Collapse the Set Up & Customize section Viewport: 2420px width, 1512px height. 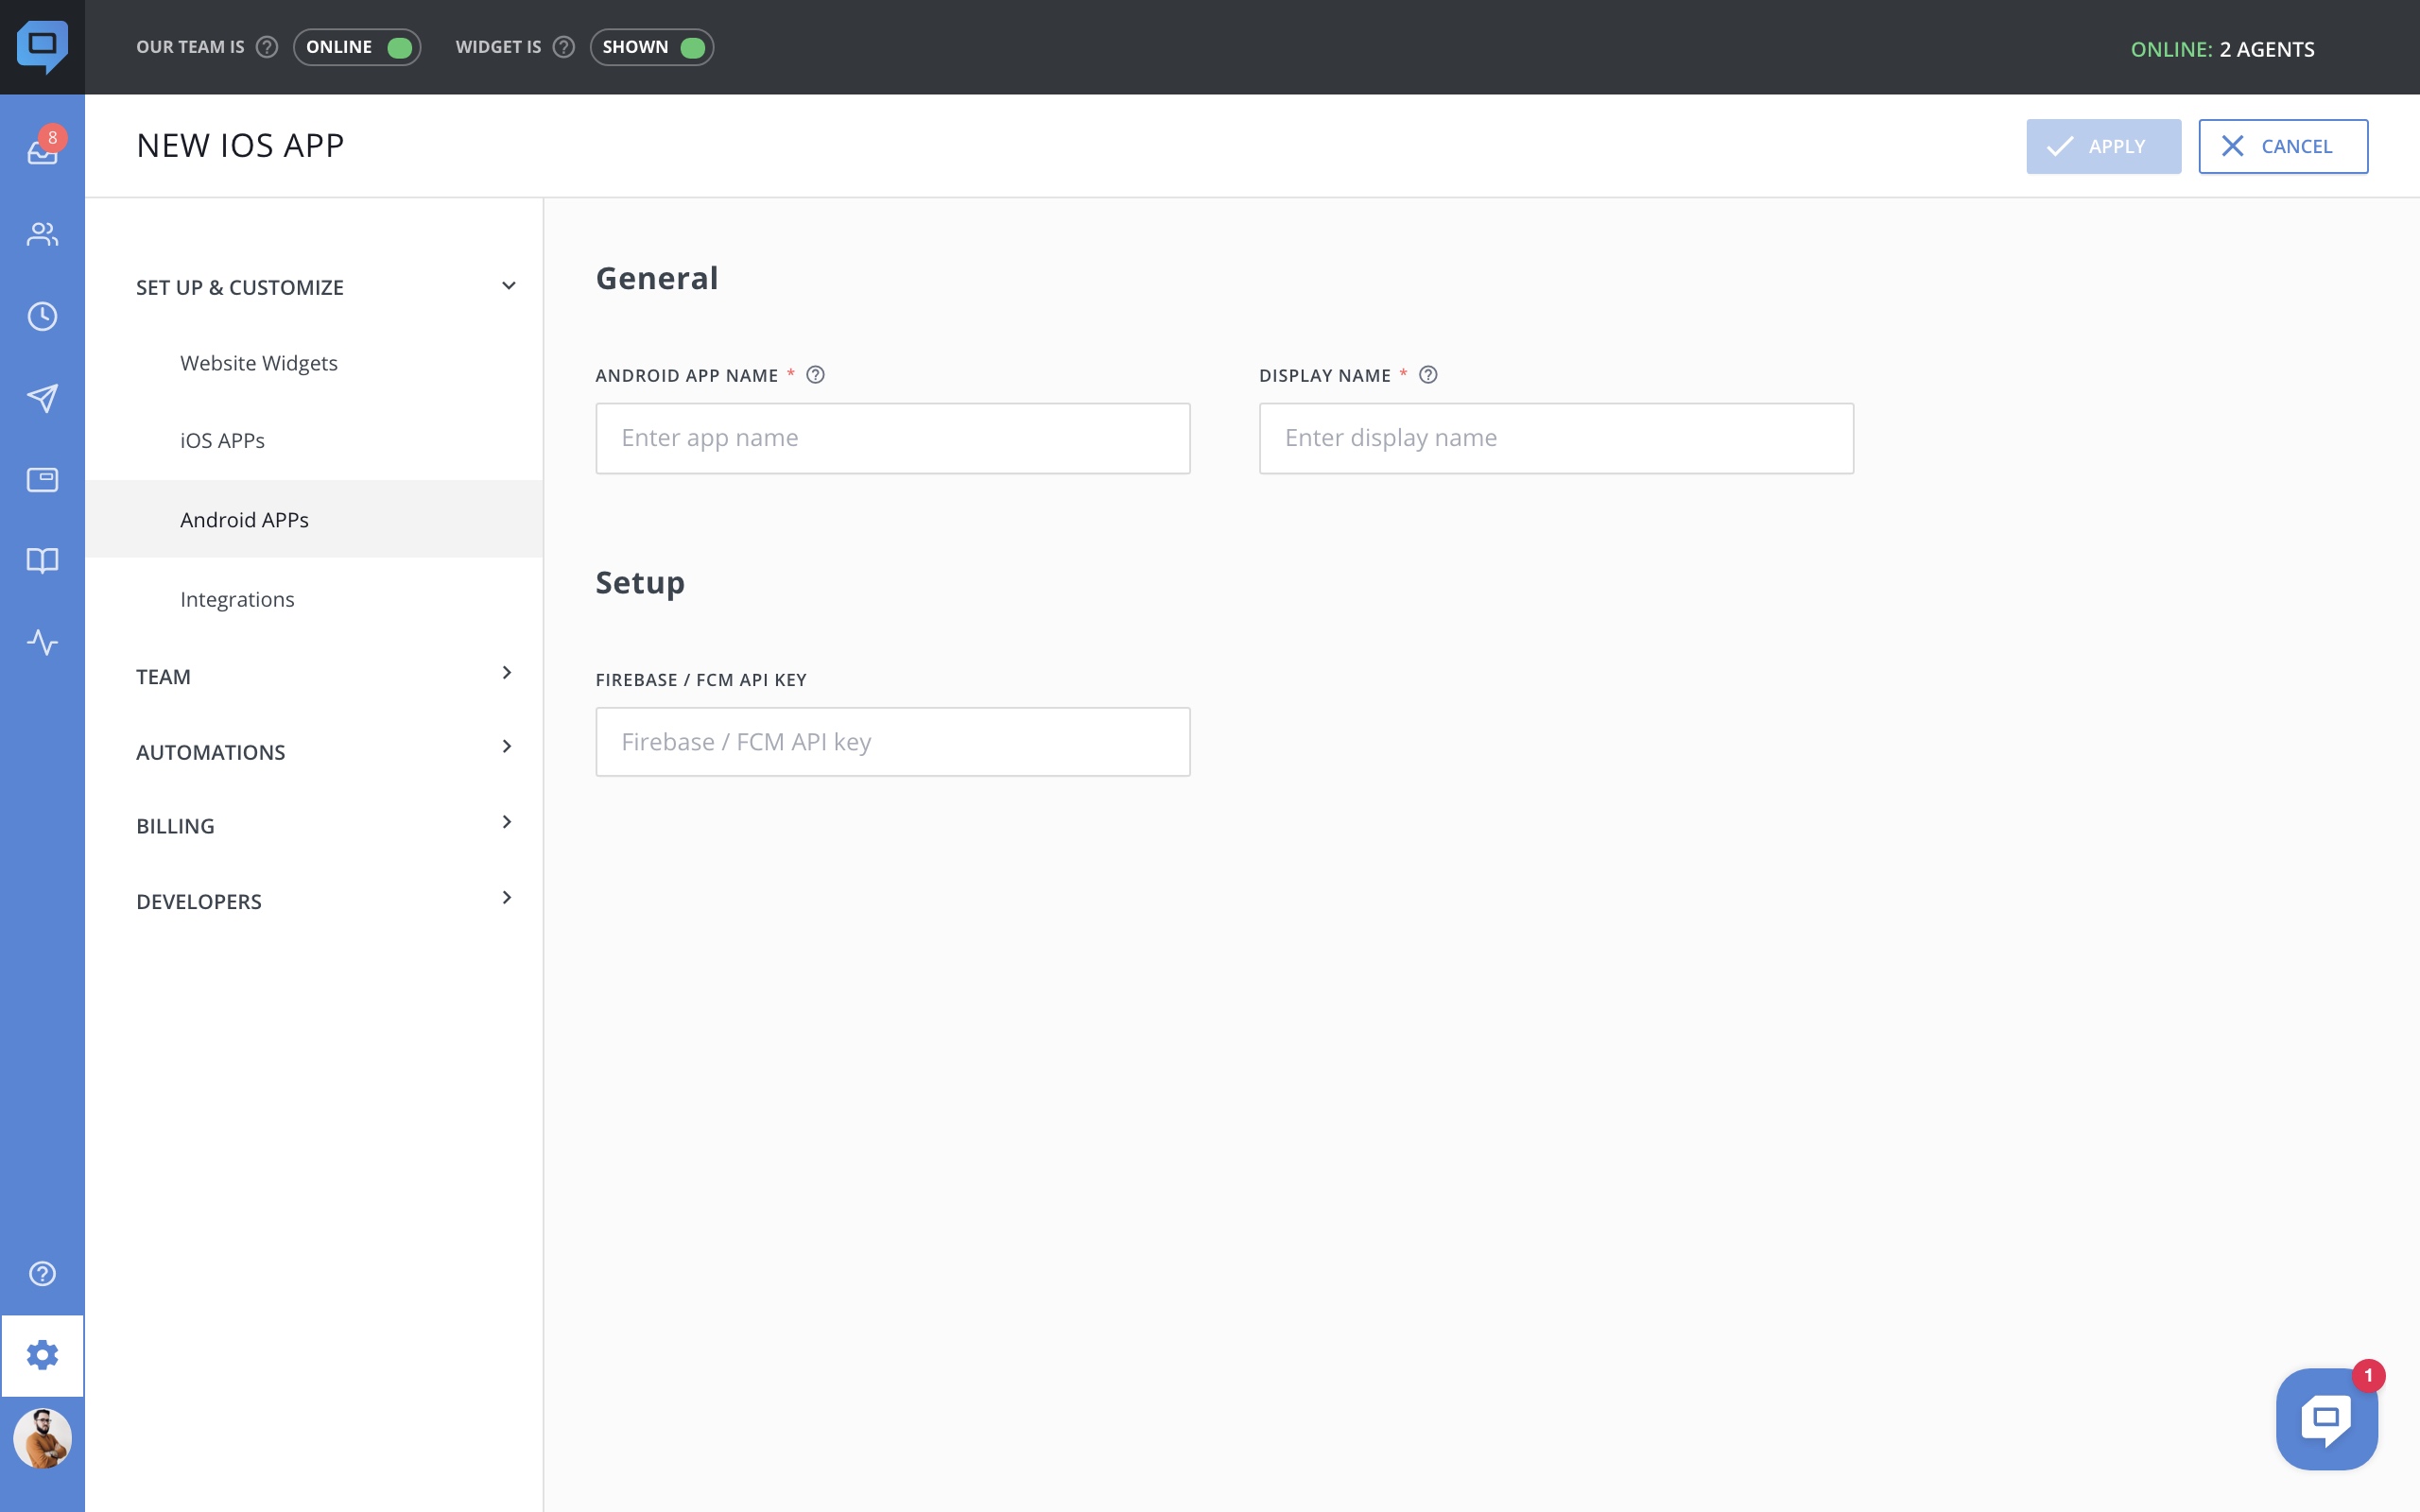(326, 287)
